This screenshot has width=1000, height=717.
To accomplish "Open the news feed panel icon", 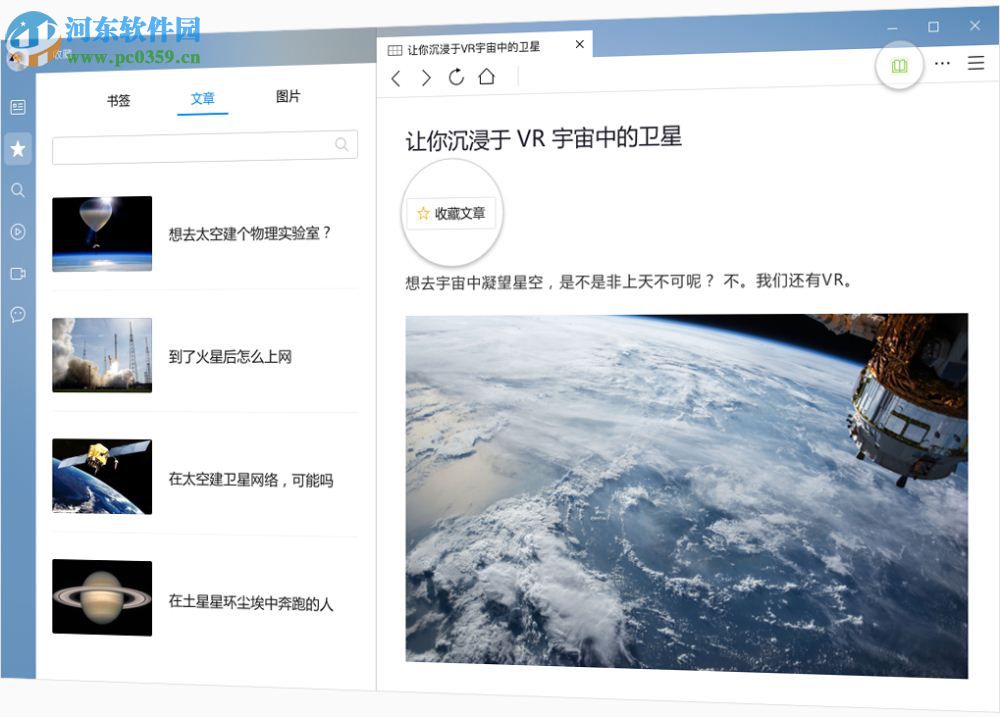I will (x=17, y=108).
